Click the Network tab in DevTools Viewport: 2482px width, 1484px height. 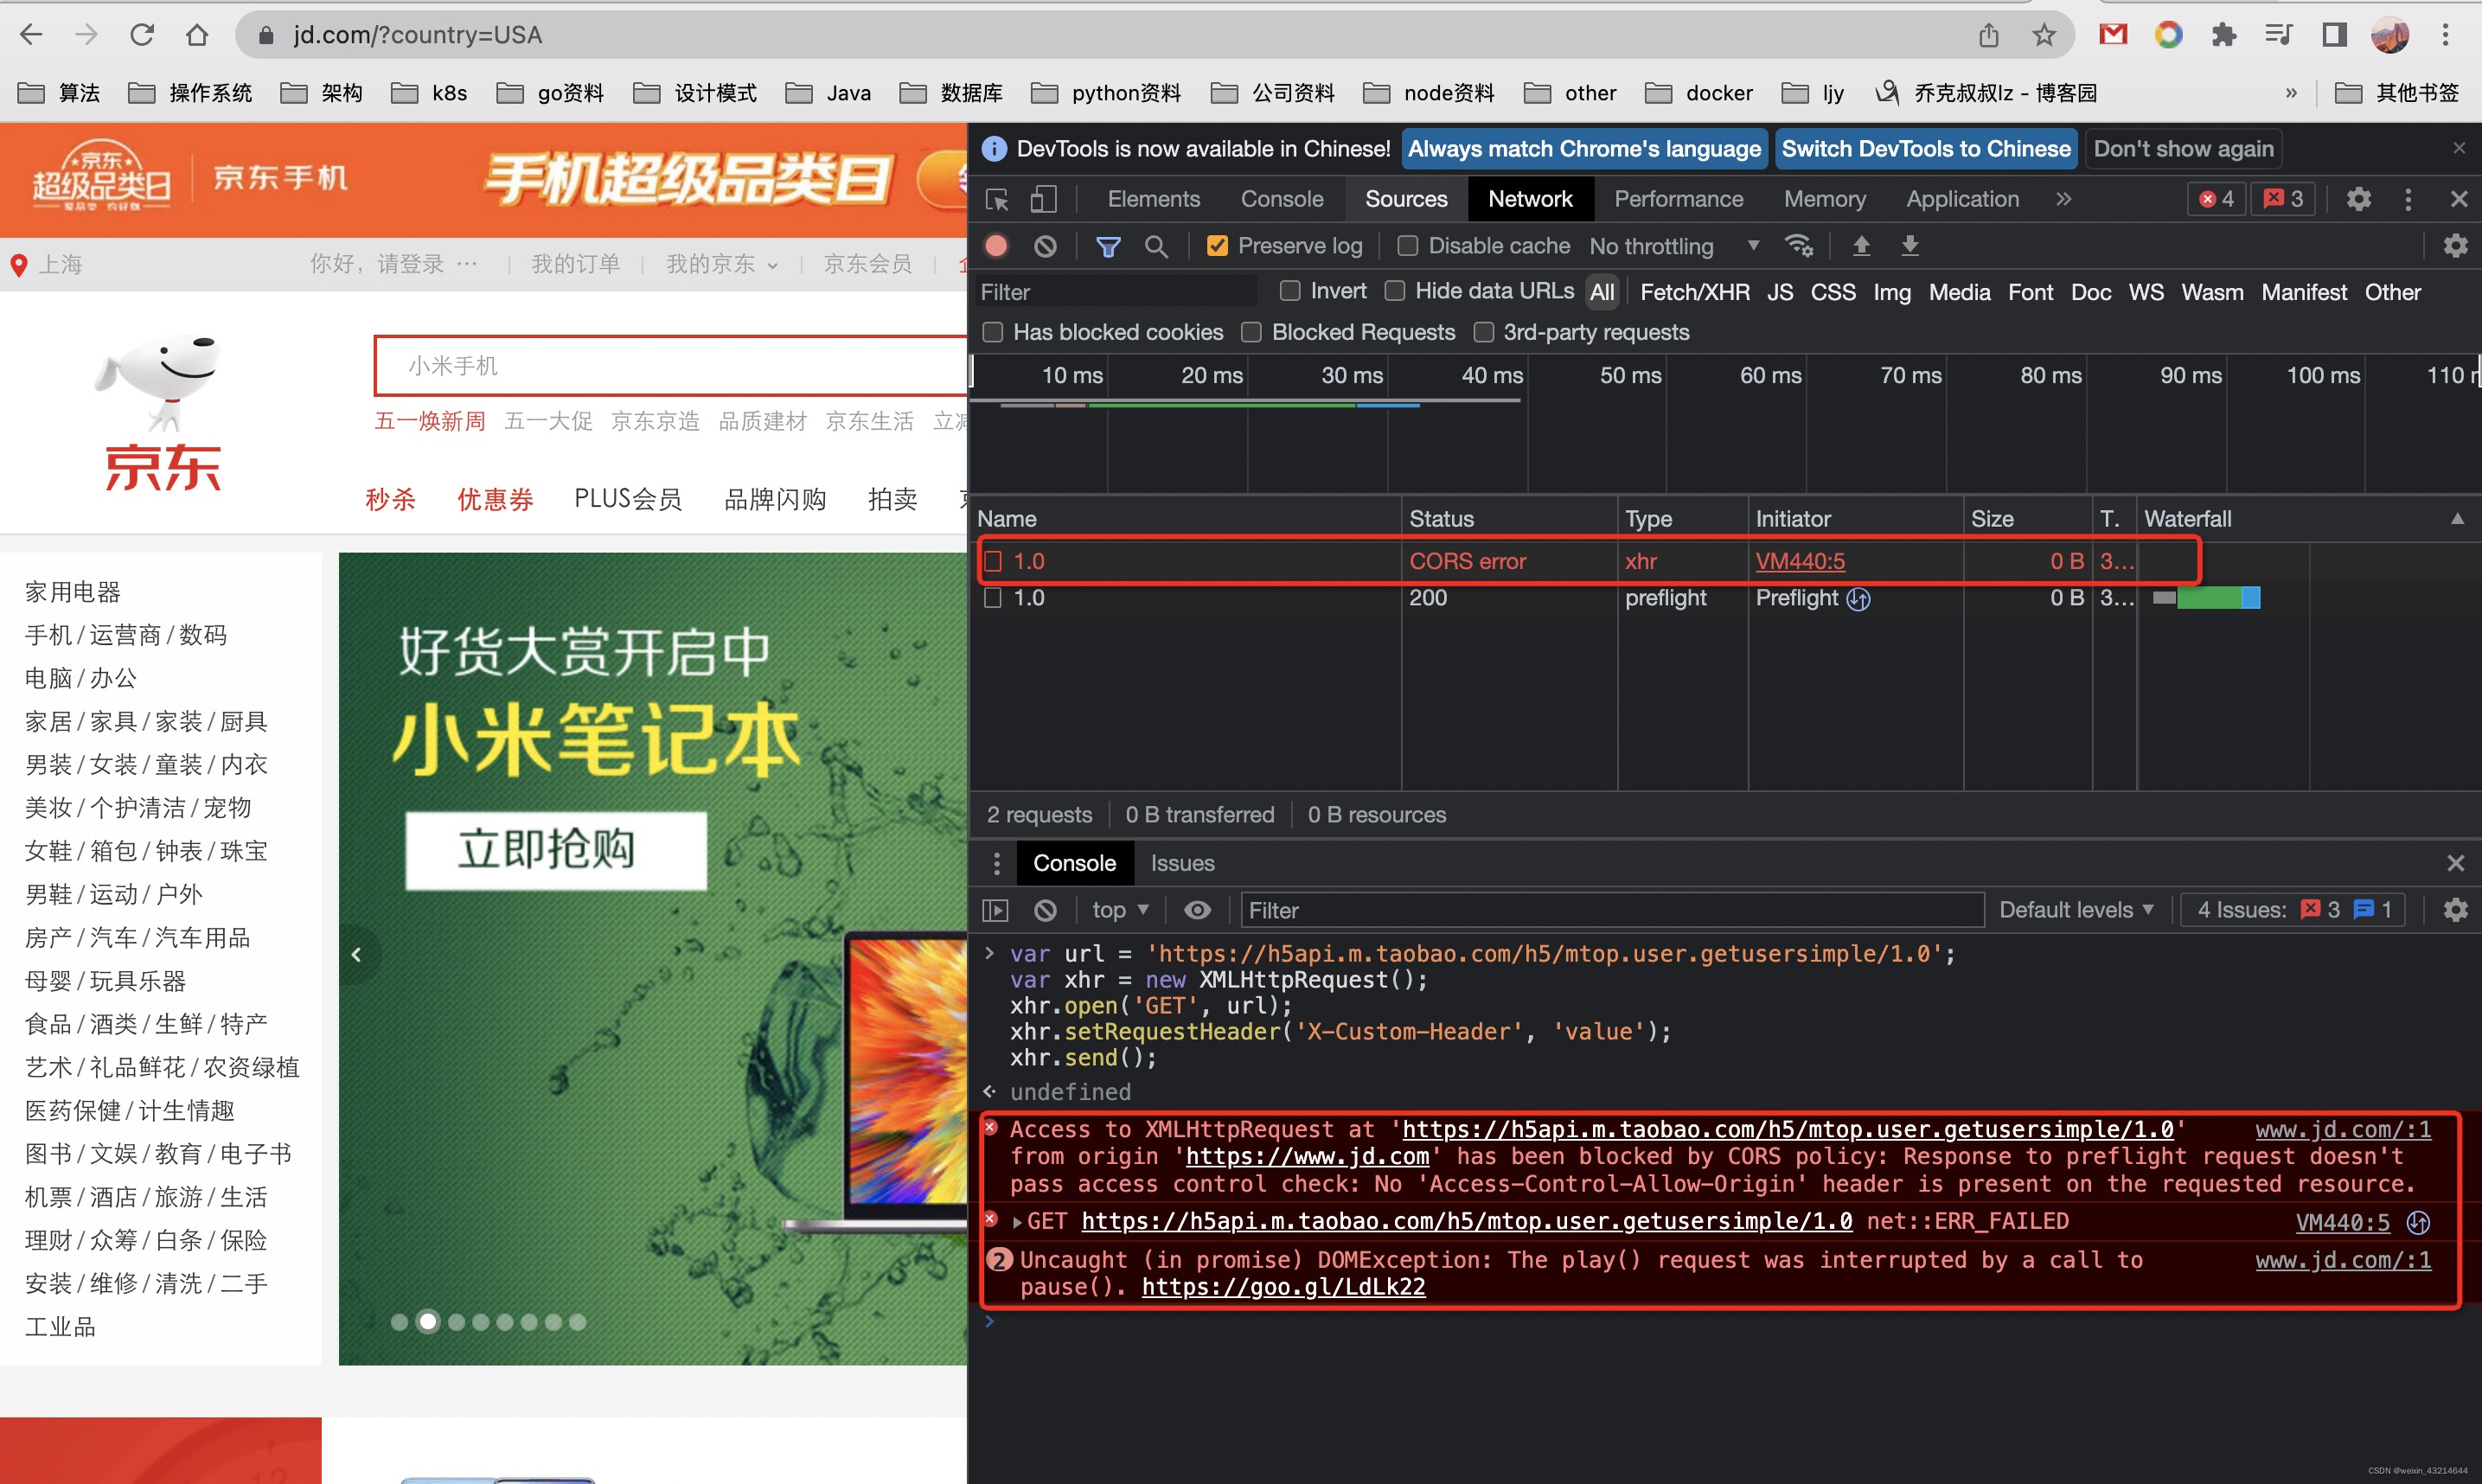click(x=1532, y=196)
